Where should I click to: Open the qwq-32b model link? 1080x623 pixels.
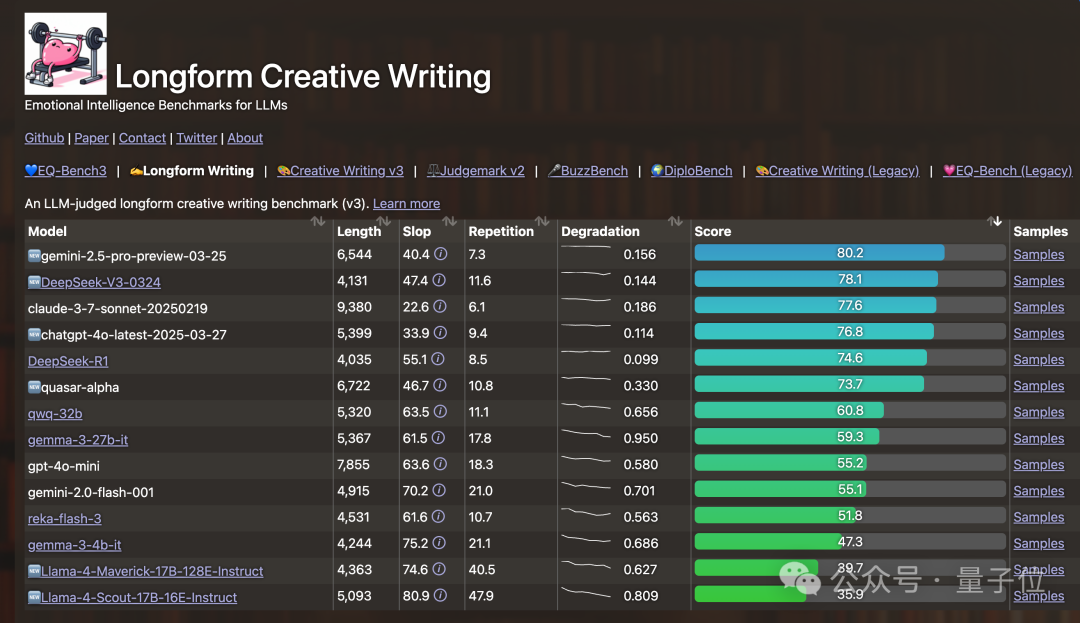tap(55, 413)
